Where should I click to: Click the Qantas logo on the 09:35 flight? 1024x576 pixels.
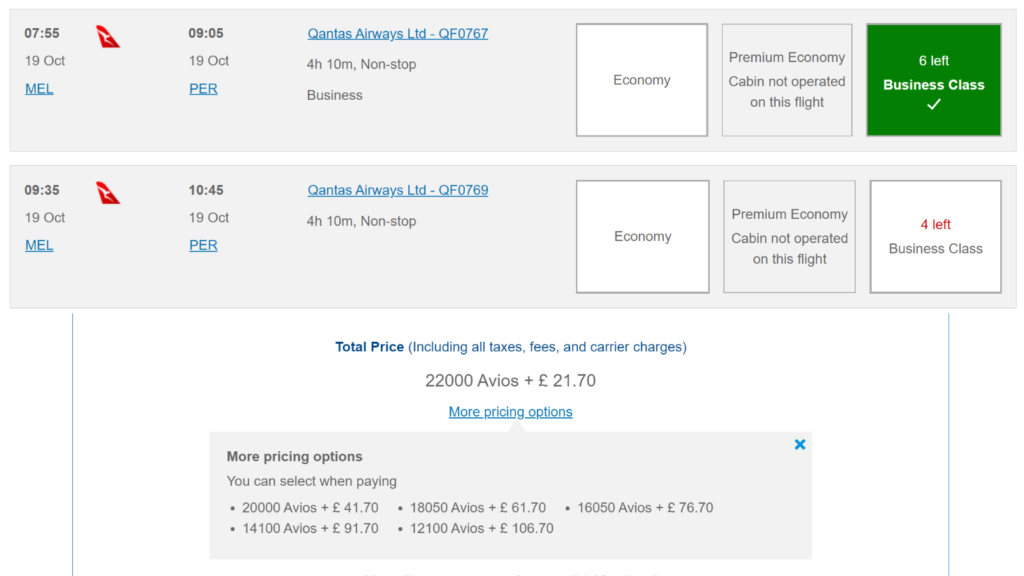109,191
